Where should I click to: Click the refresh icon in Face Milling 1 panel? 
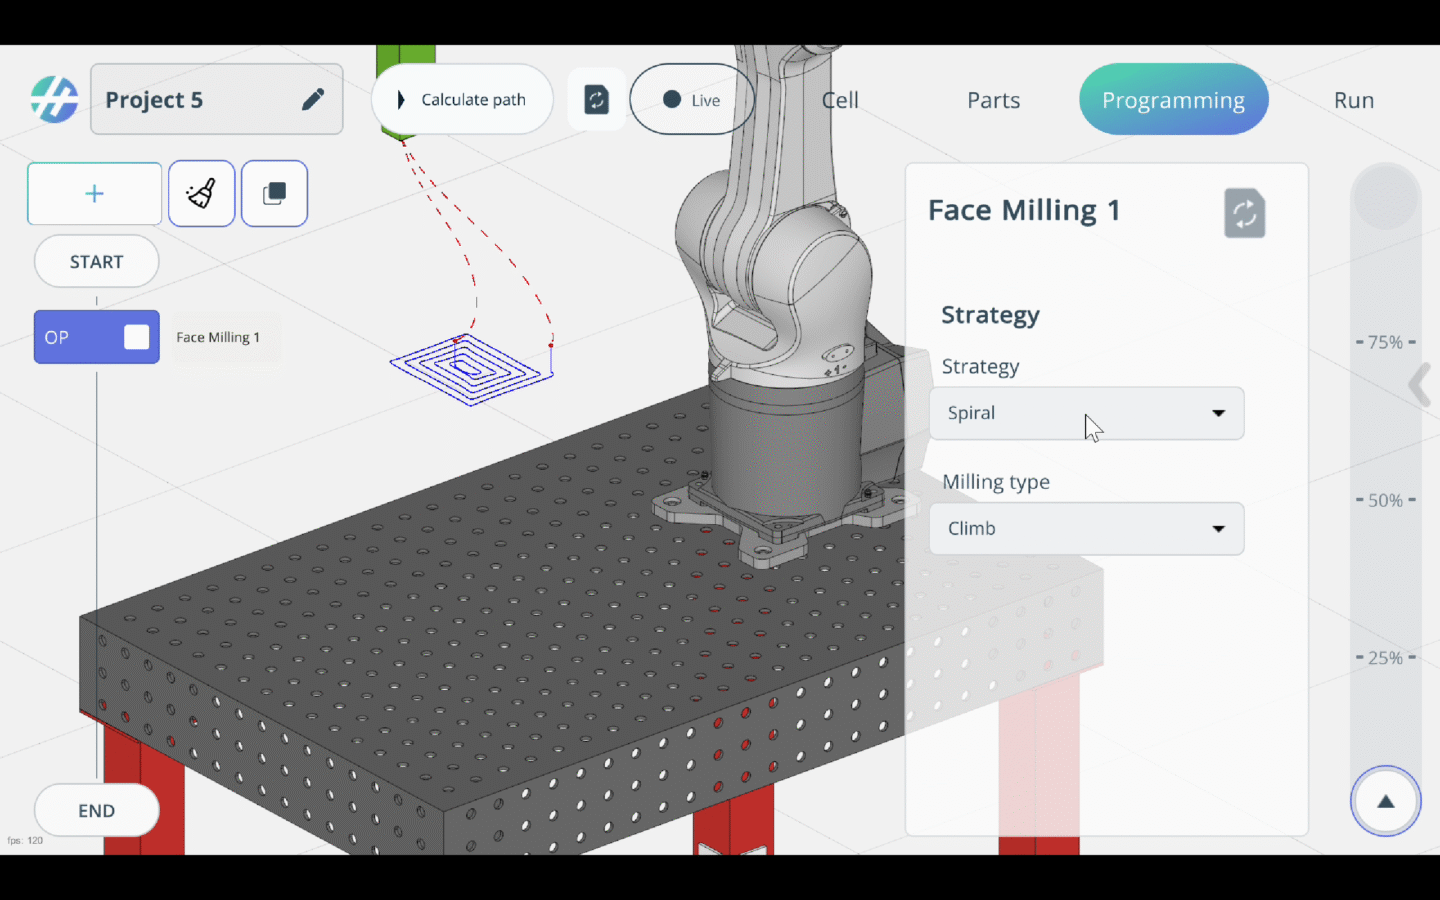1244,212
